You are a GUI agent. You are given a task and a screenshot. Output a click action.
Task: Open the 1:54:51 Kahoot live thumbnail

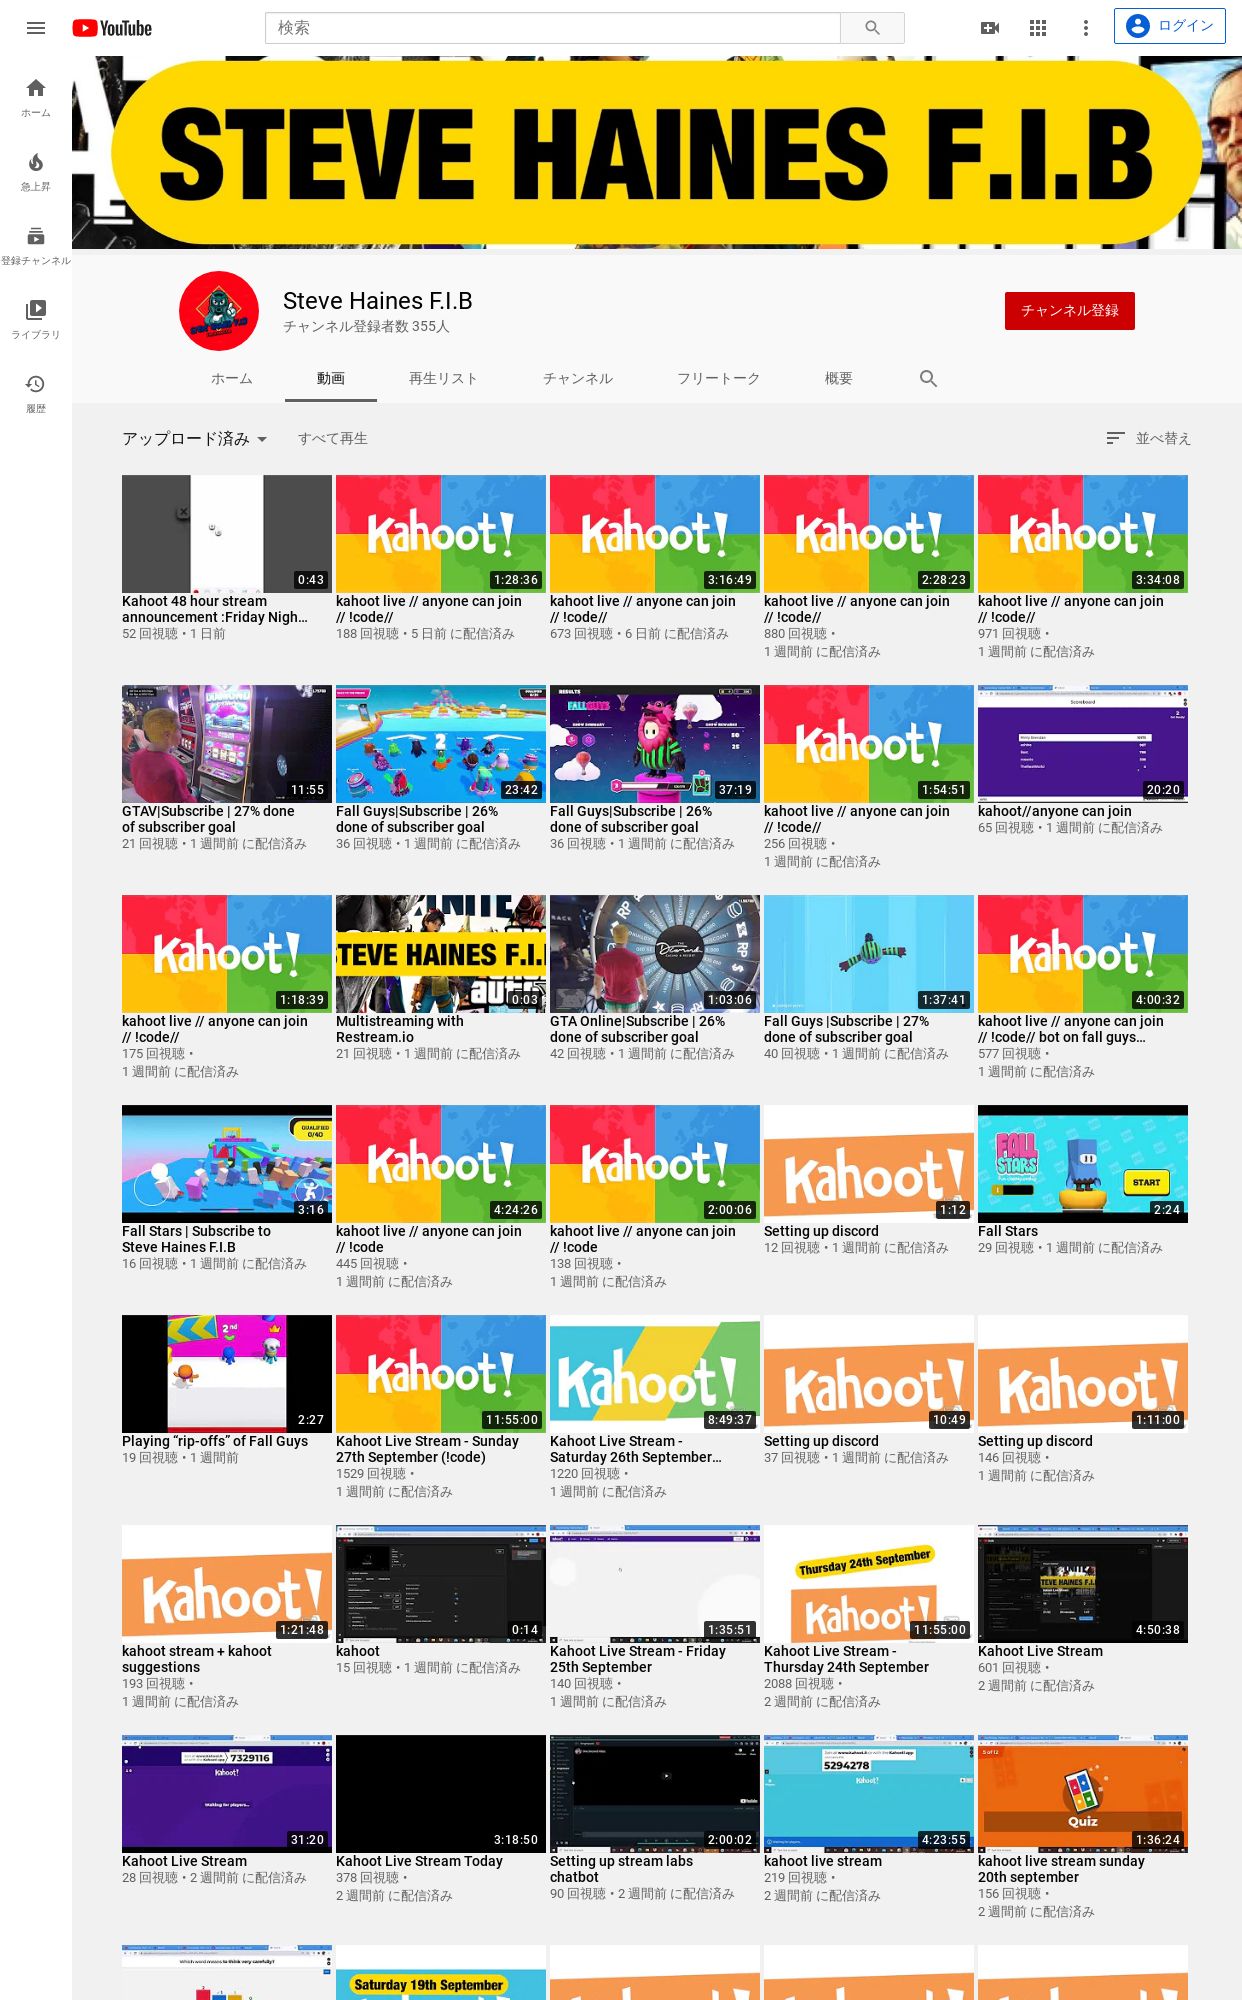pos(869,744)
